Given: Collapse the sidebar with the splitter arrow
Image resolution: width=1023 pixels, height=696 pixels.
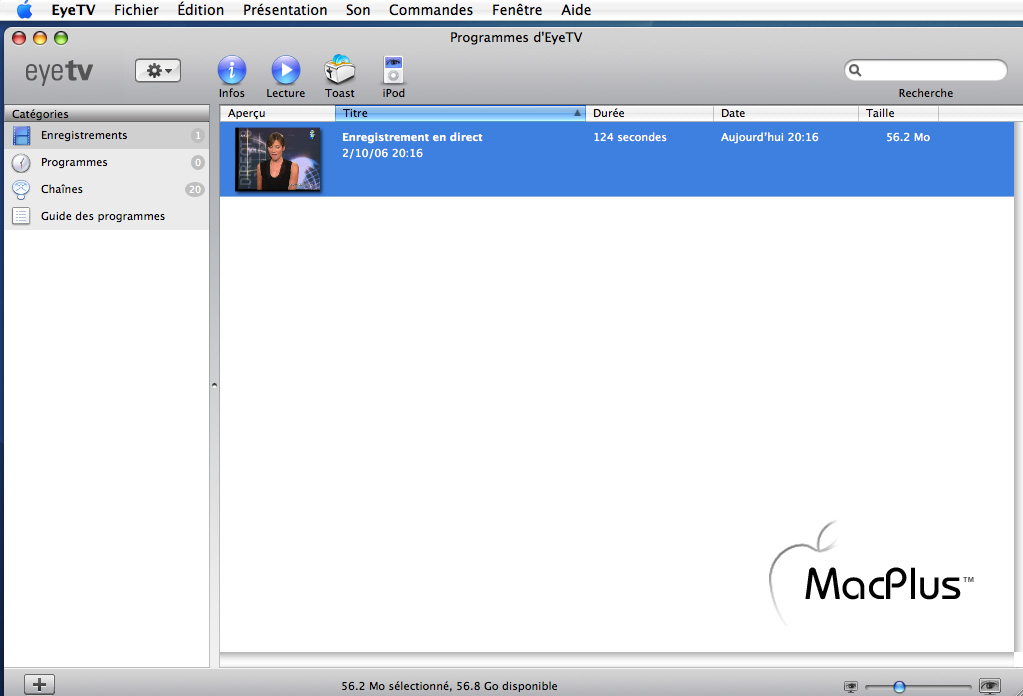Looking at the screenshot, I should click(214, 386).
